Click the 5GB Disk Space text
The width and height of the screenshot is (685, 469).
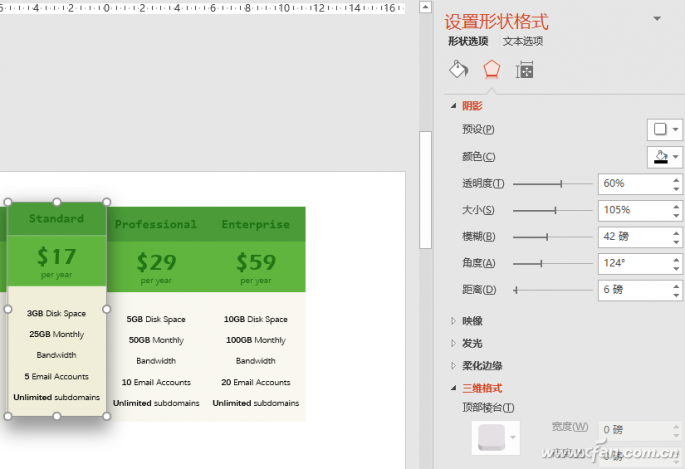pyautogui.click(x=156, y=319)
